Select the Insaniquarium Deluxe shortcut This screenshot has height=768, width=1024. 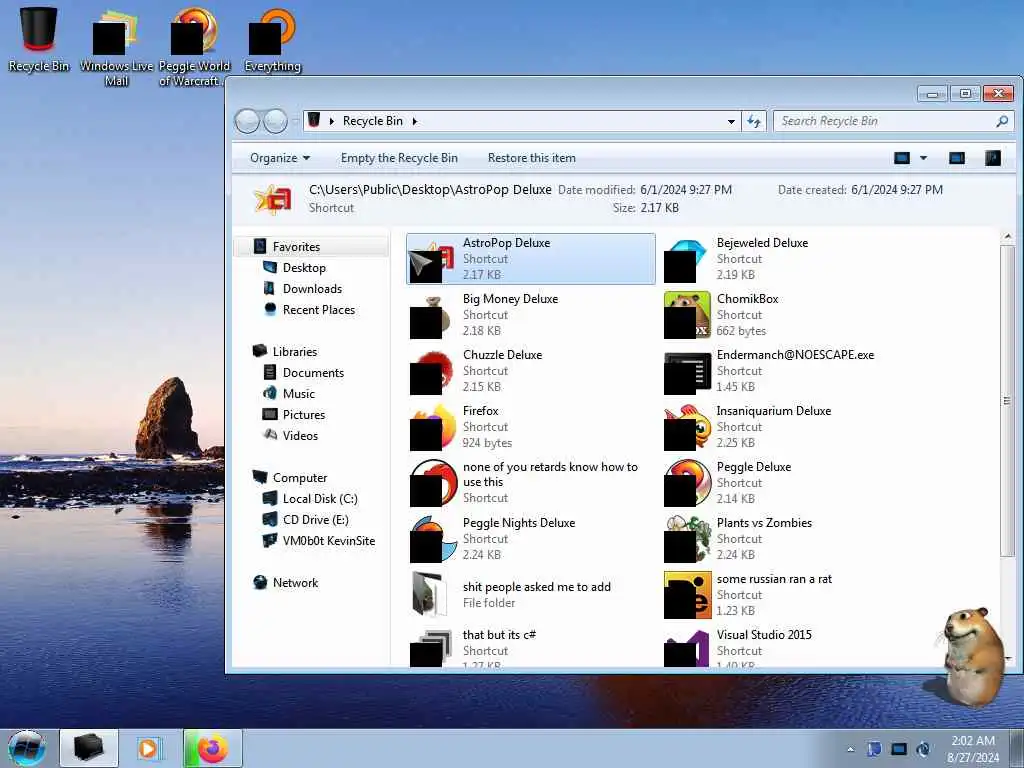pyautogui.click(x=784, y=427)
